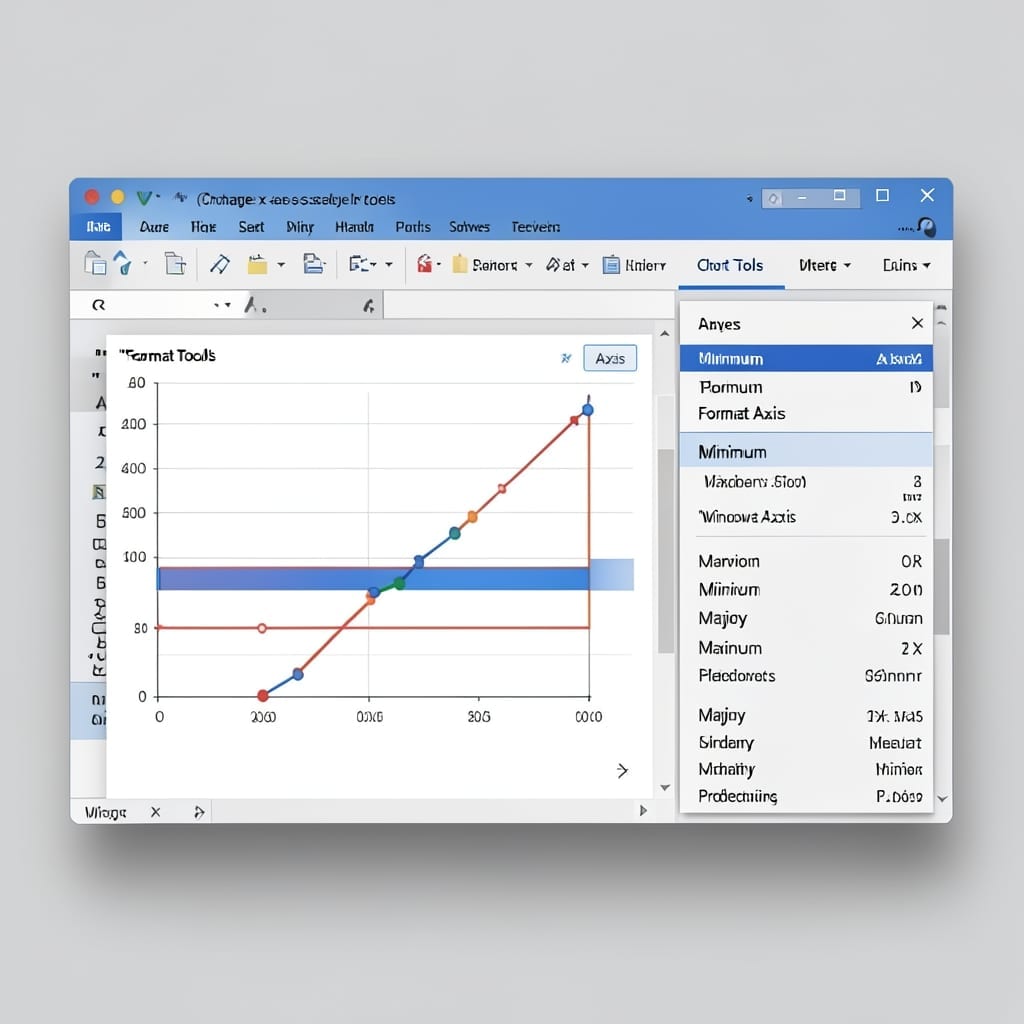The width and height of the screenshot is (1024, 1024).
Task: Click the red macOS-style close dot
Action: coord(92,197)
